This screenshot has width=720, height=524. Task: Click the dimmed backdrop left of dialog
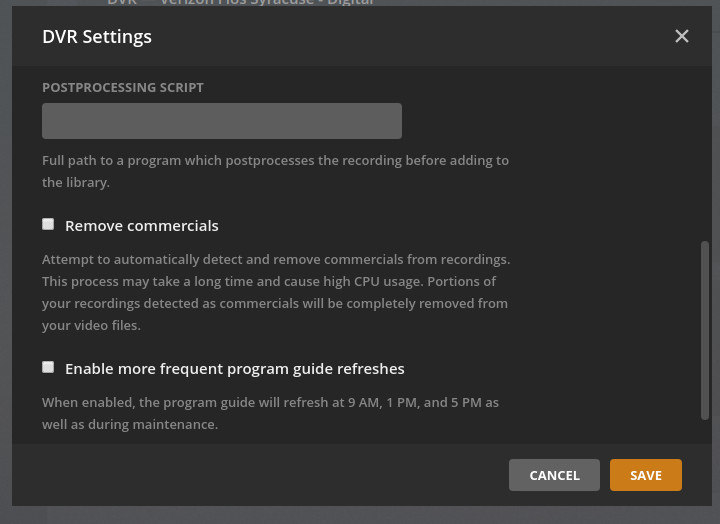(5, 260)
